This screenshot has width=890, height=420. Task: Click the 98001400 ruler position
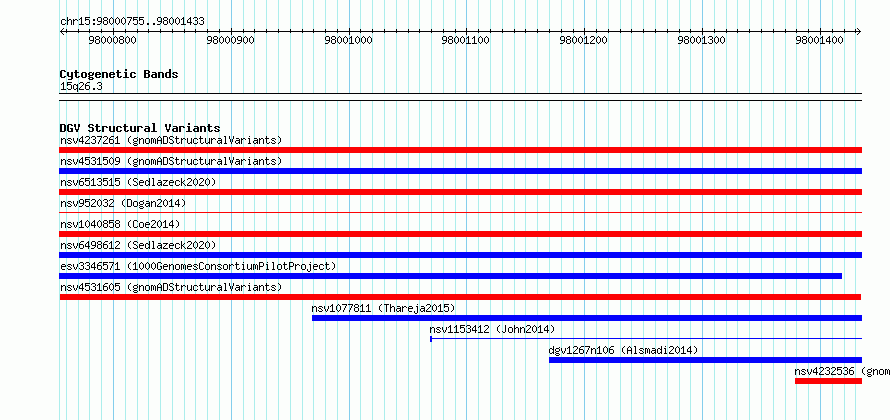click(x=820, y=40)
